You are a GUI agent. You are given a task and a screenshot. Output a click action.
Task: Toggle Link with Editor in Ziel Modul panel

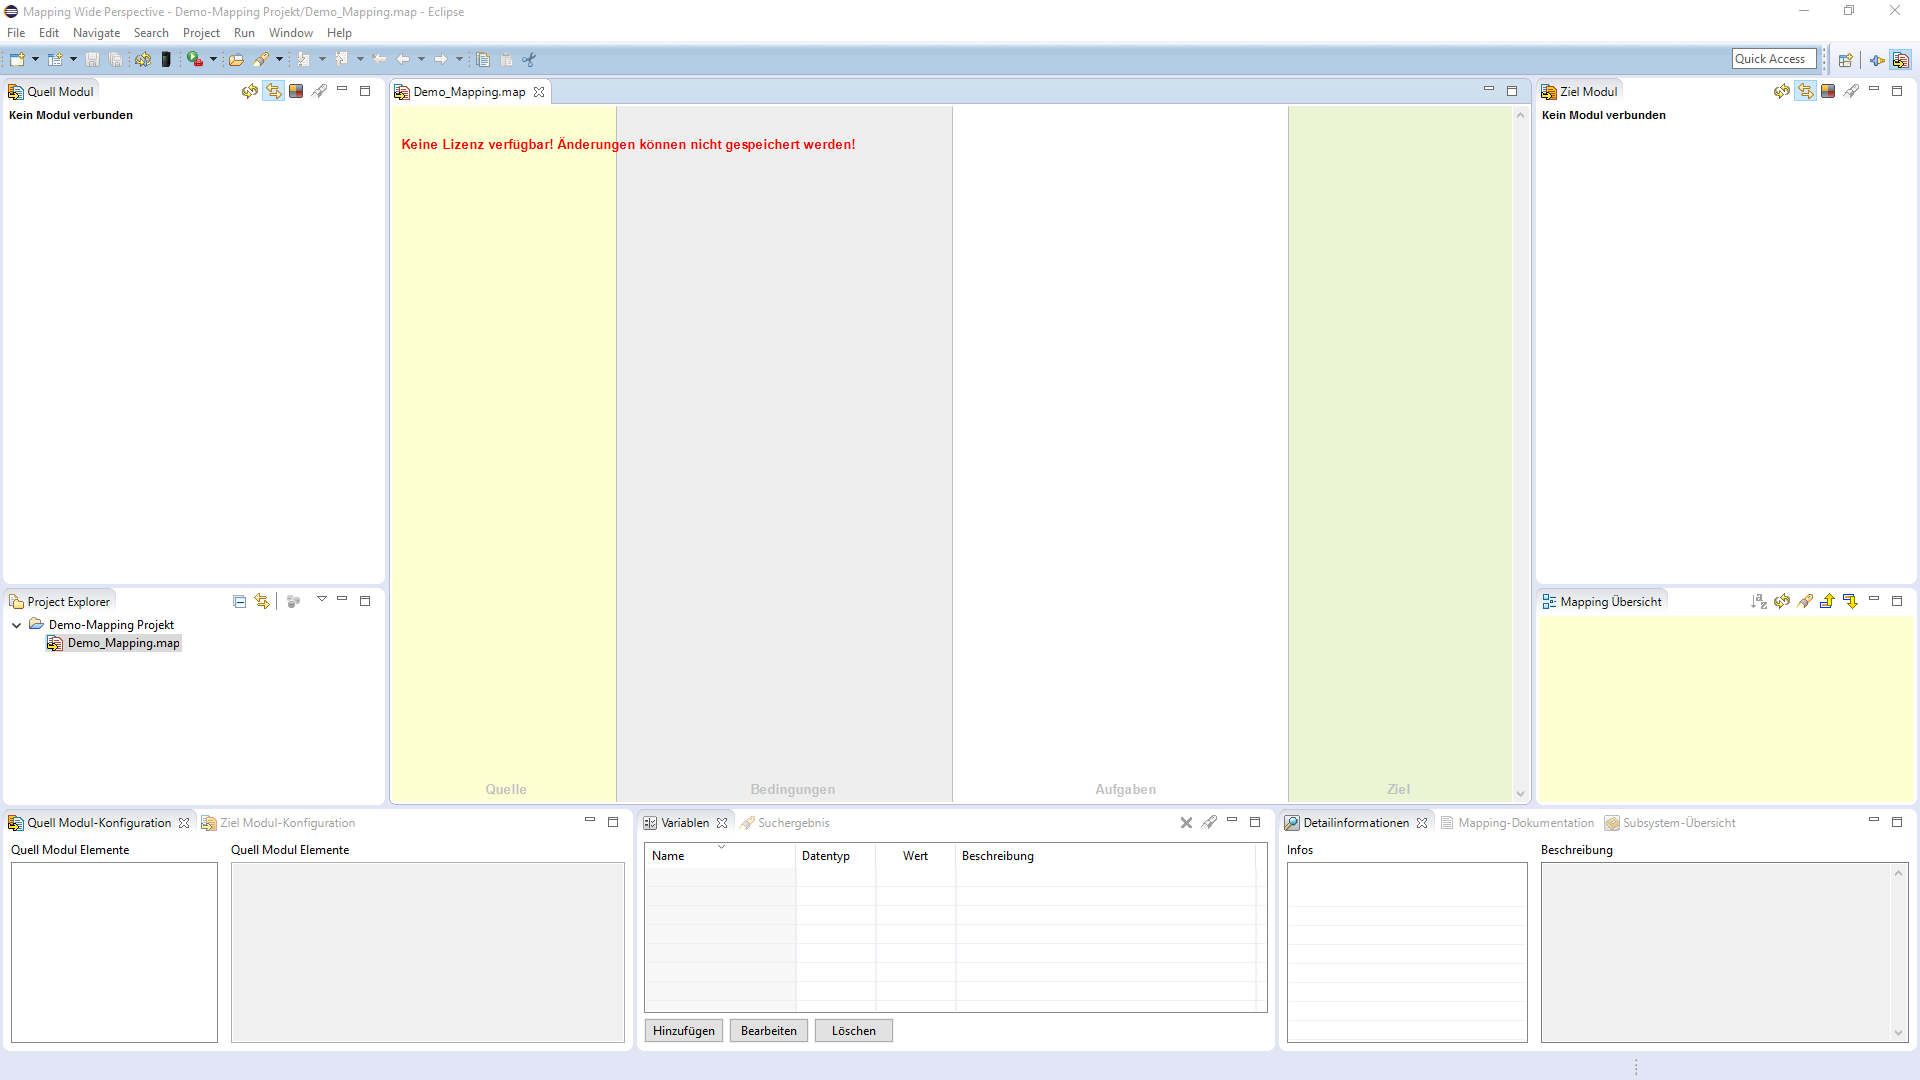(1805, 91)
